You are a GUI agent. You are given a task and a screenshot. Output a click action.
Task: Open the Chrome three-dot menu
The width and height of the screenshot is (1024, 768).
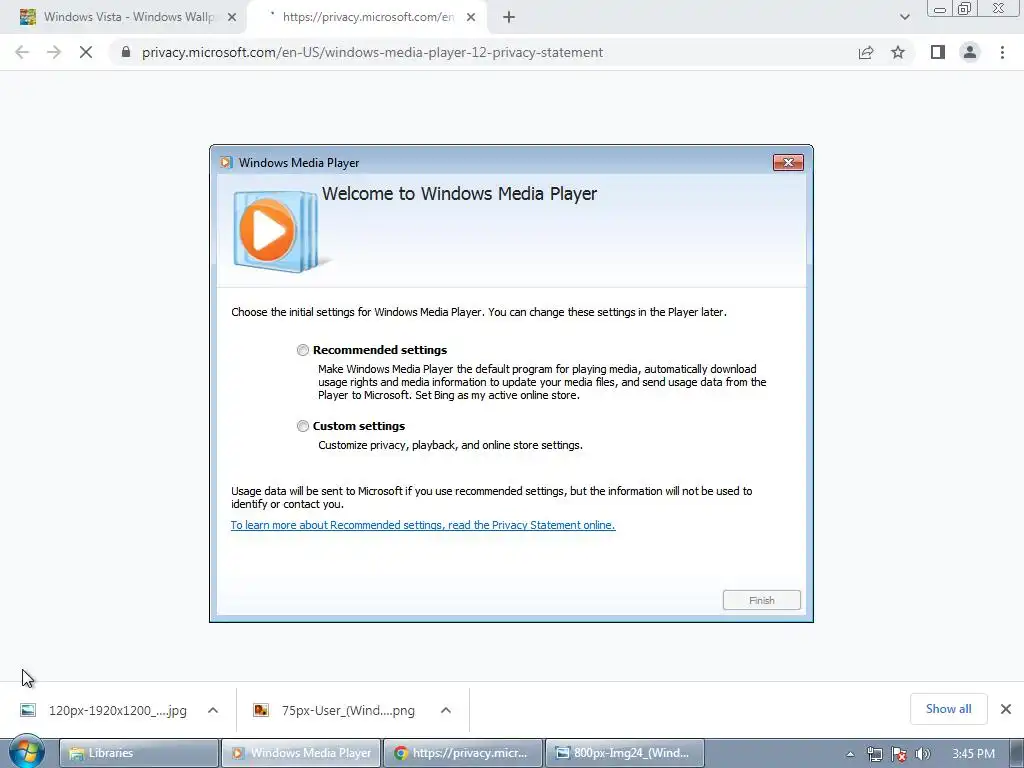[1002, 52]
